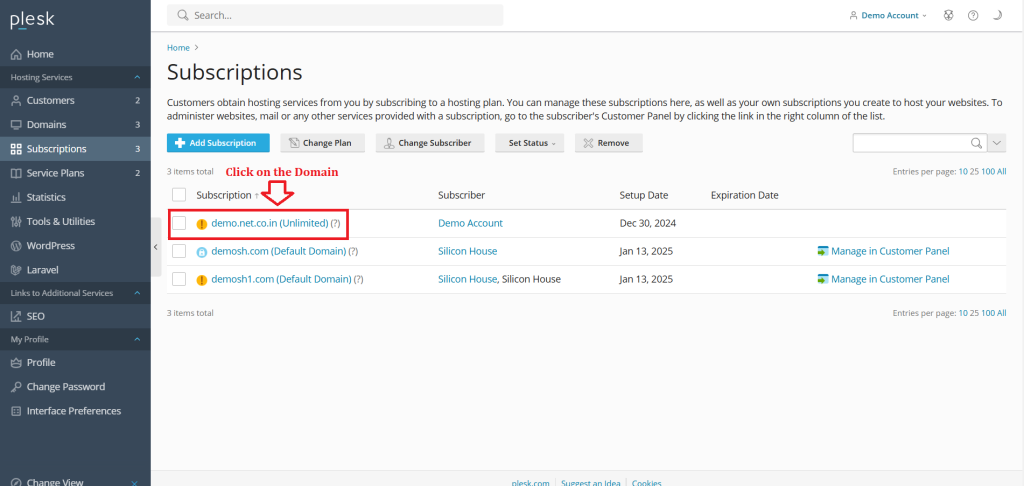The width and height of the screenshot is (1024, 486).
Task: Click the Change View icon at sidebar bottom
Action: 16,482
